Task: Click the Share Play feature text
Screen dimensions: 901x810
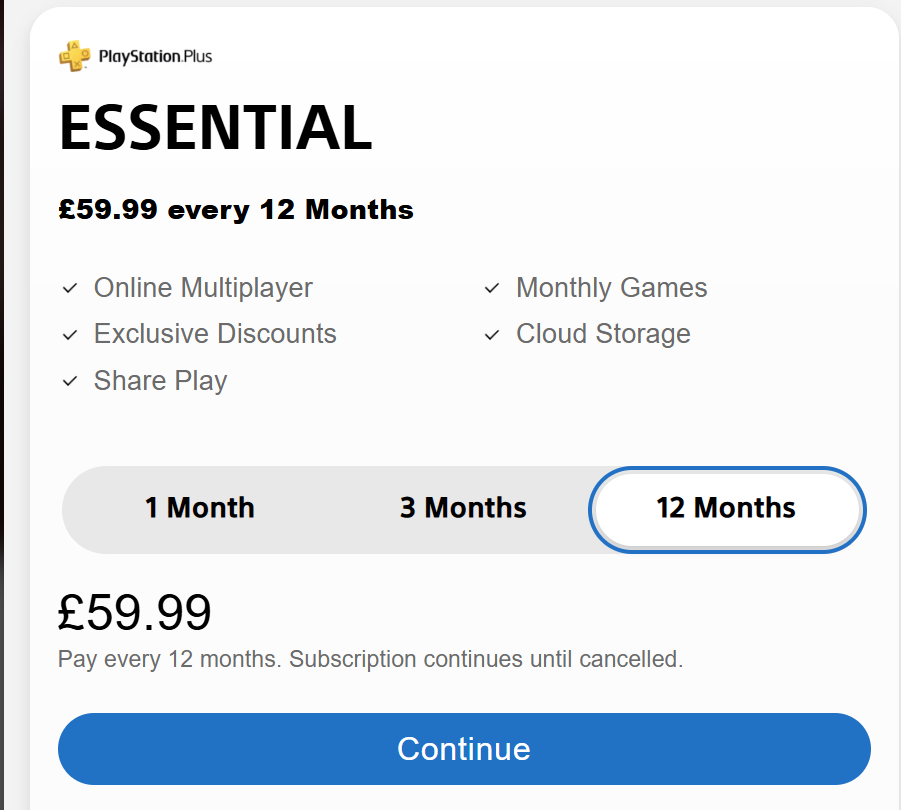Action: coord(161,381)
